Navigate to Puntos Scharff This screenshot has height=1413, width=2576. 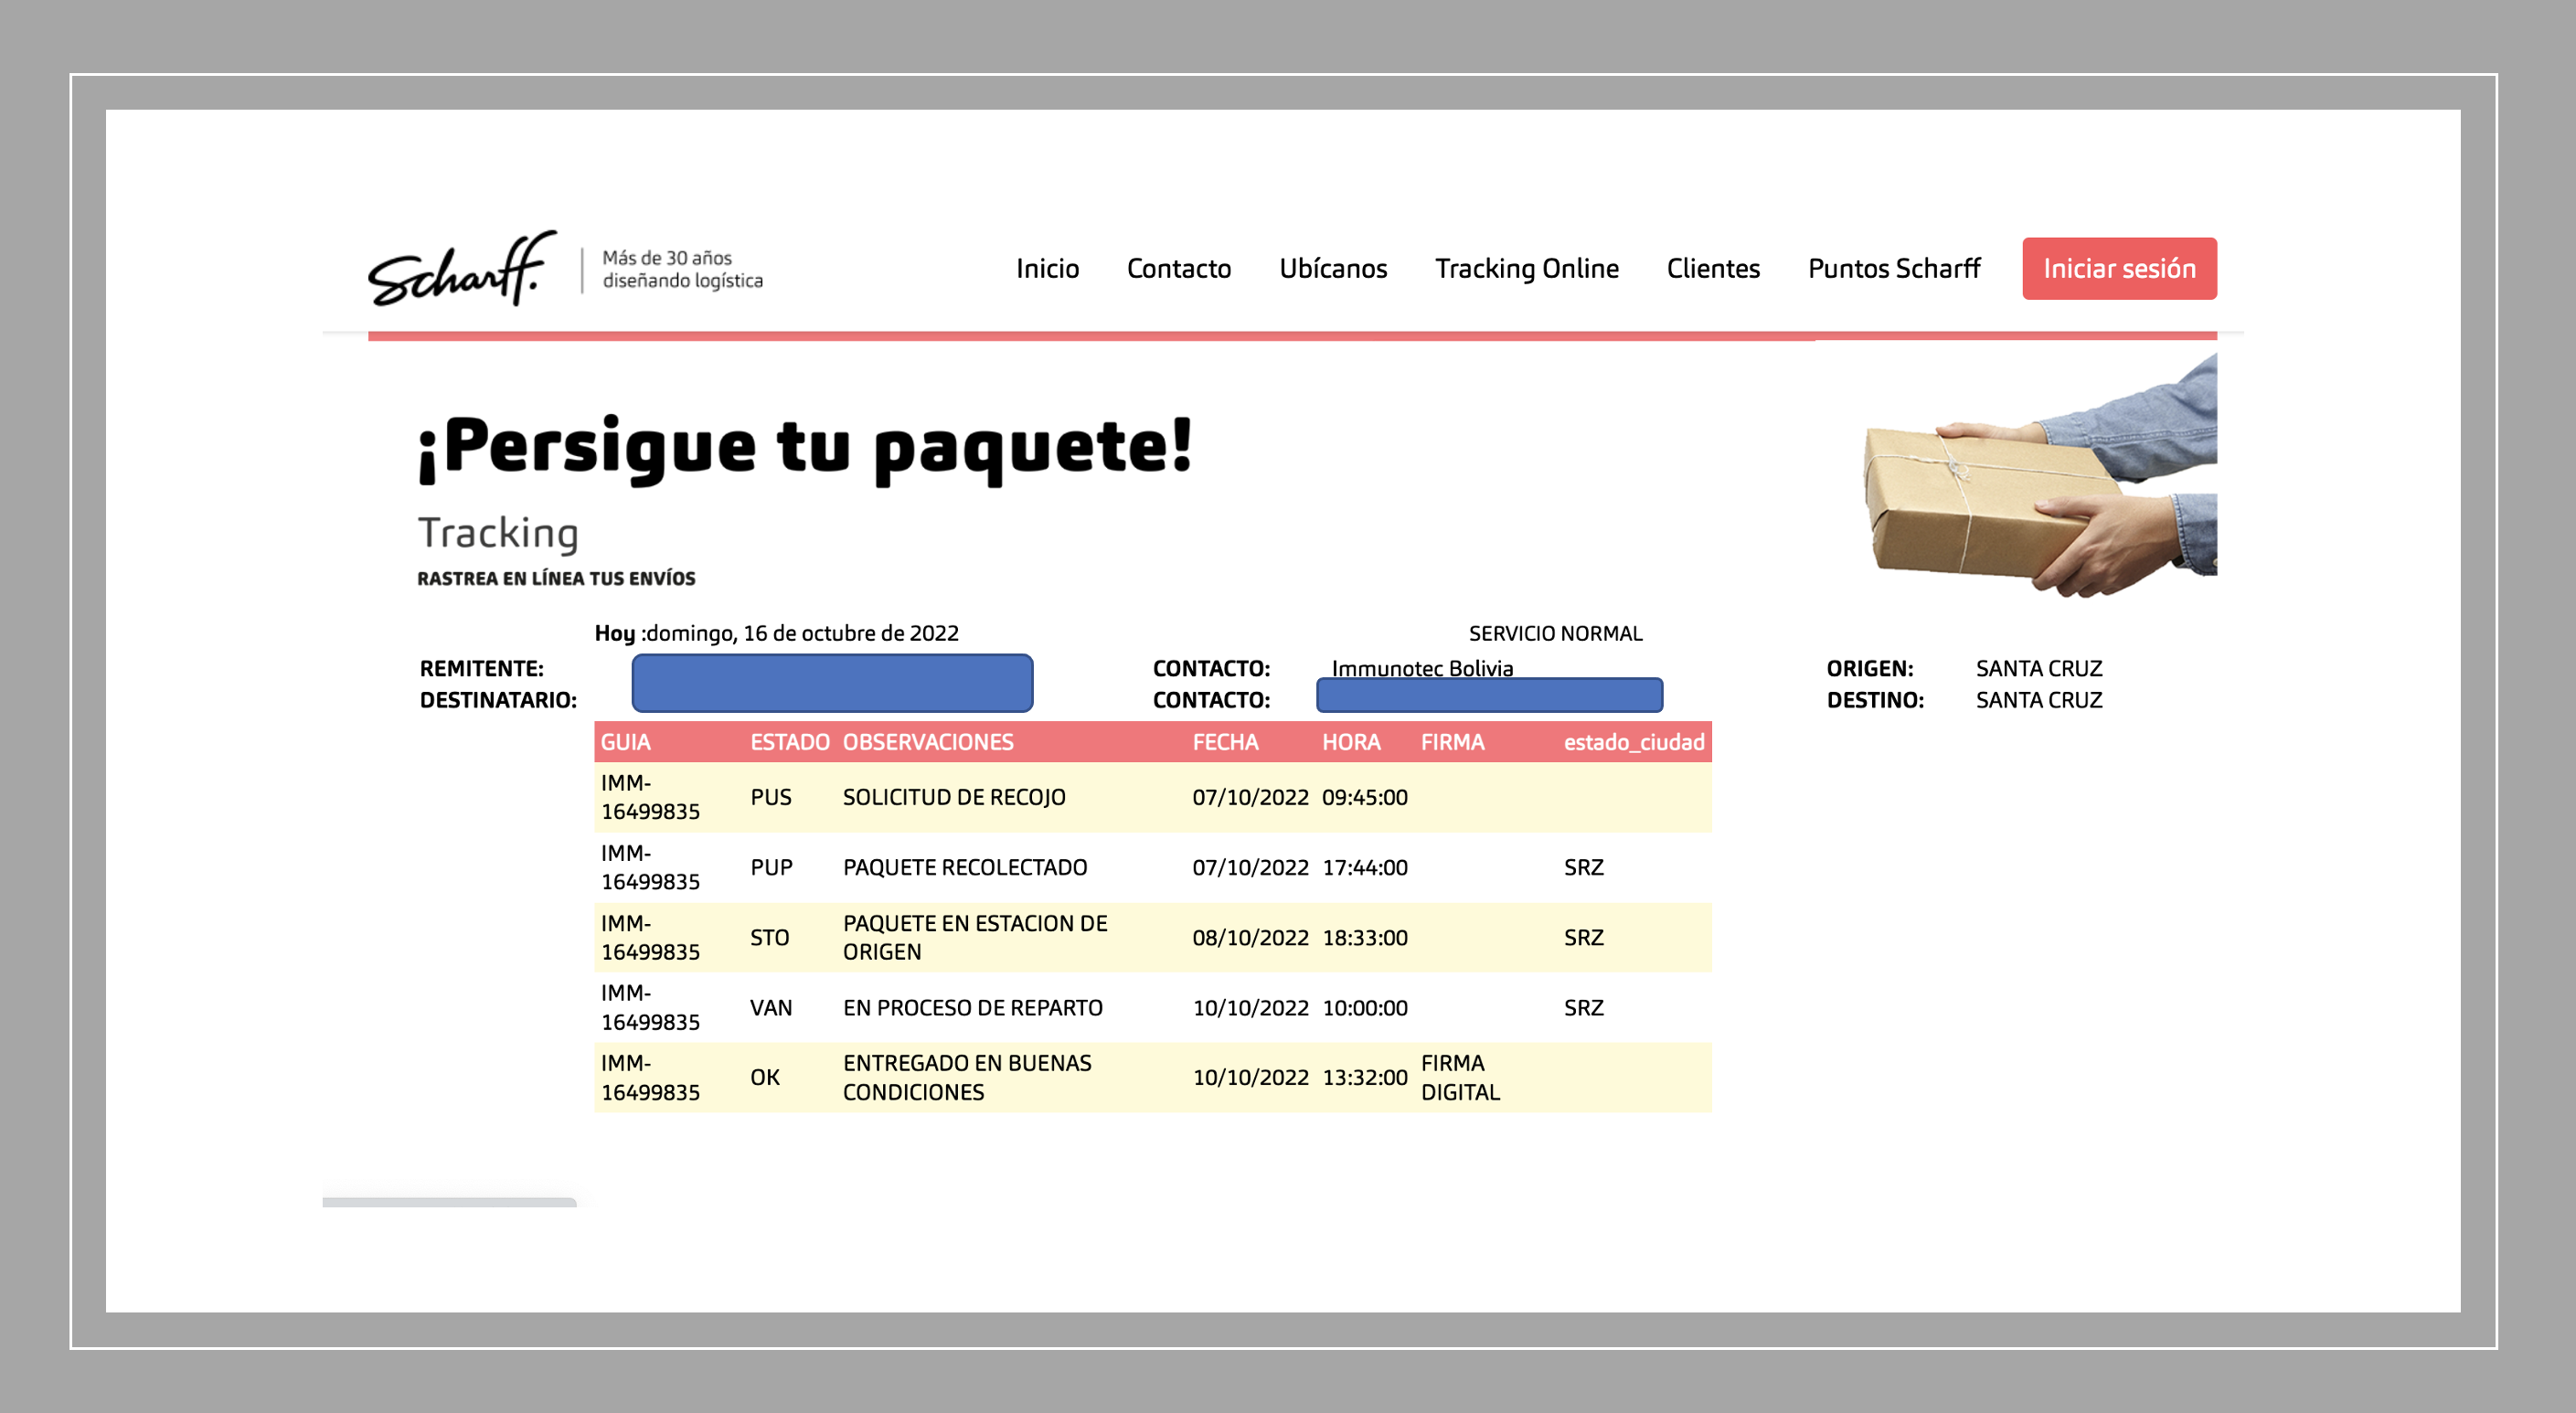coord(1893,269)
